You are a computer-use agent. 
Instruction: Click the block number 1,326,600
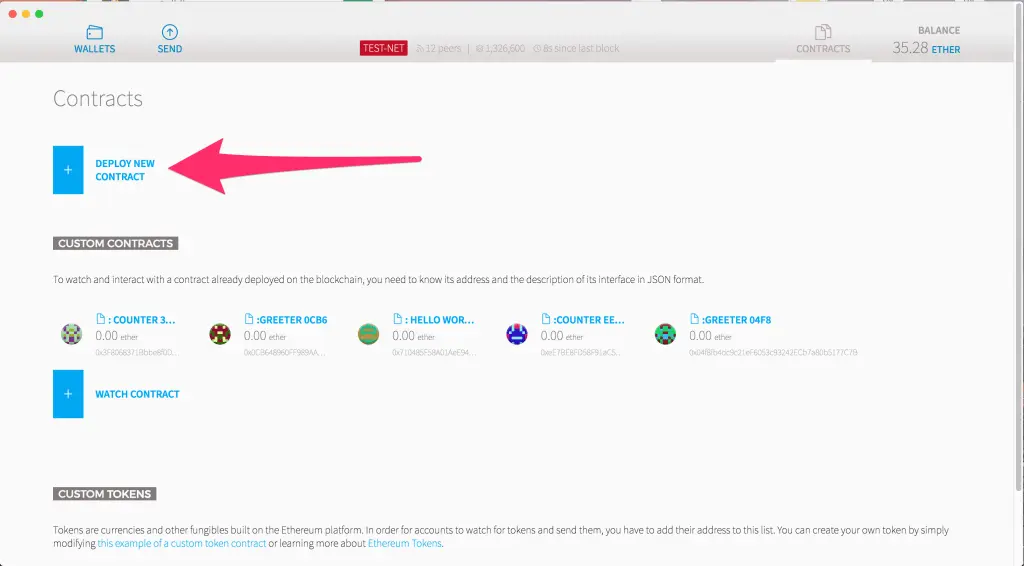[x=505, y=48]
